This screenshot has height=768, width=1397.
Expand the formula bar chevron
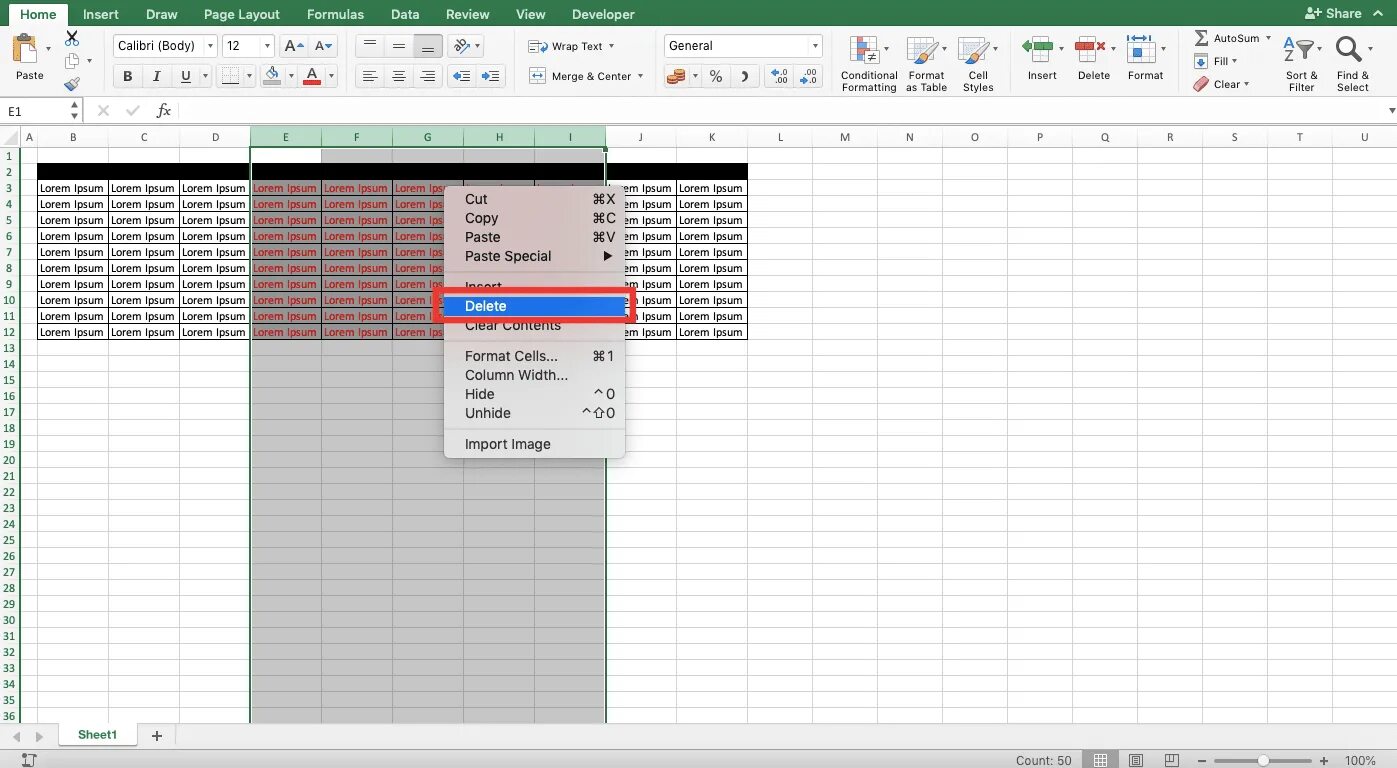[x=1391, y=111]
